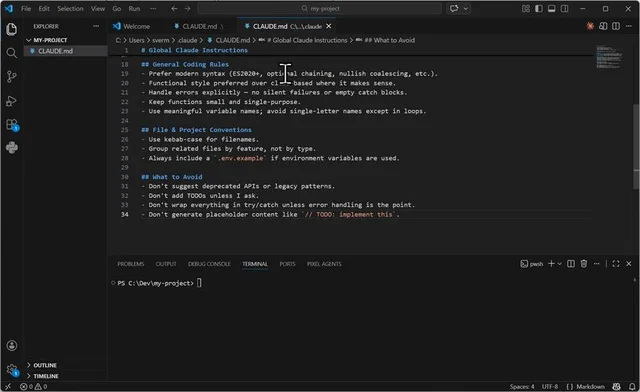Select CLAUDE.md in Explorer tree
The width and height of the screenshot is (640, 392).
pyautogui.click(x=66, y=51)
